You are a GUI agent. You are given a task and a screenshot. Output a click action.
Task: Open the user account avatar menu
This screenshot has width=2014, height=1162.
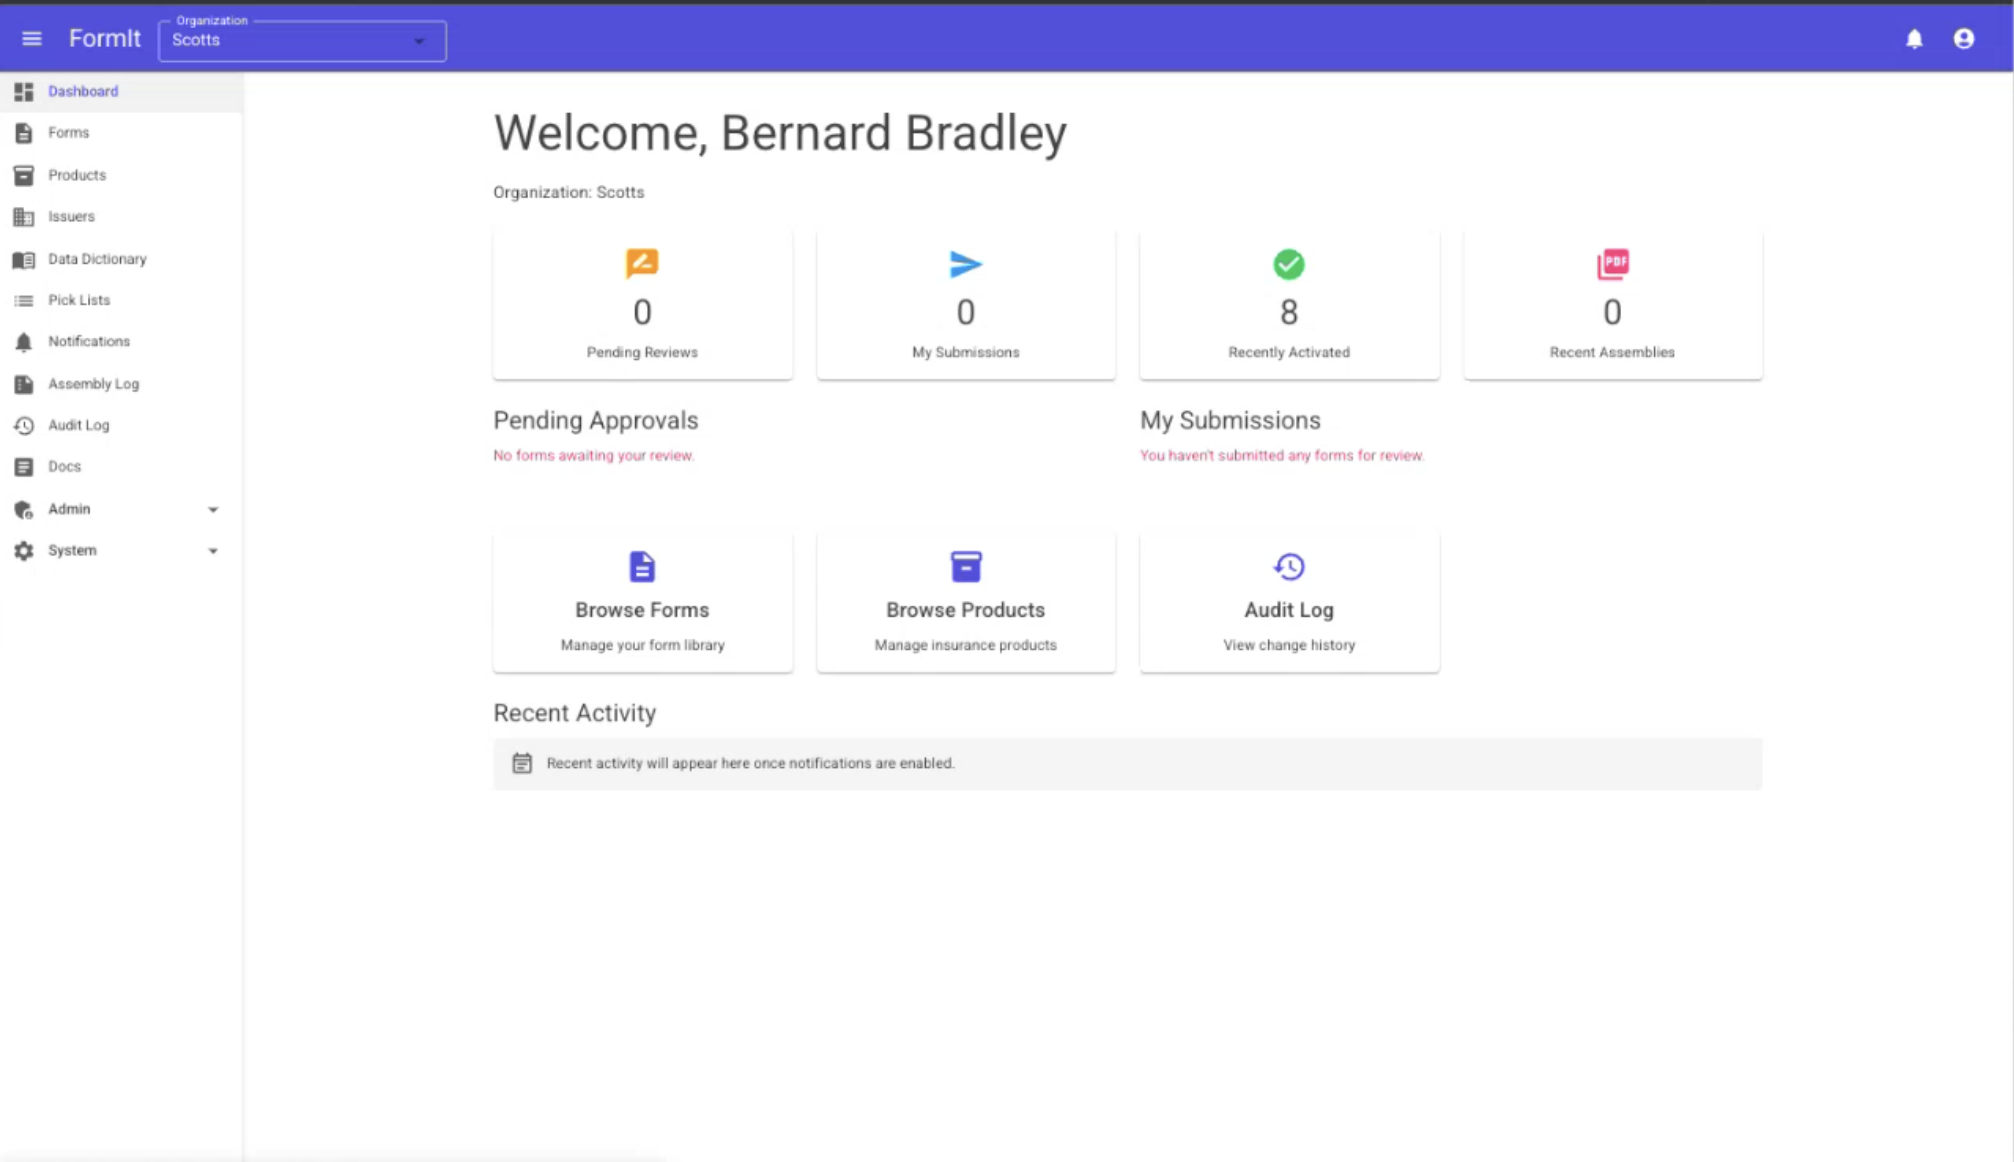tap(1964, 39)
